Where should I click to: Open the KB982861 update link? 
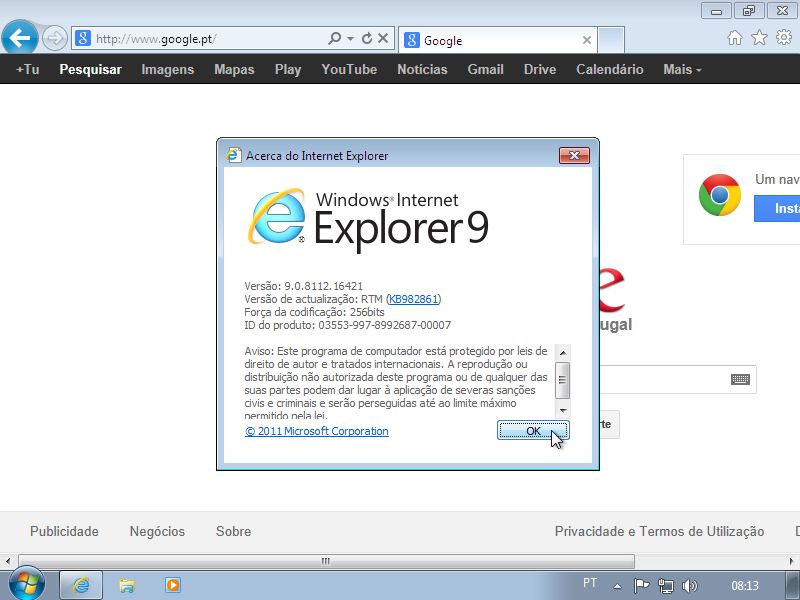(413, 299)
